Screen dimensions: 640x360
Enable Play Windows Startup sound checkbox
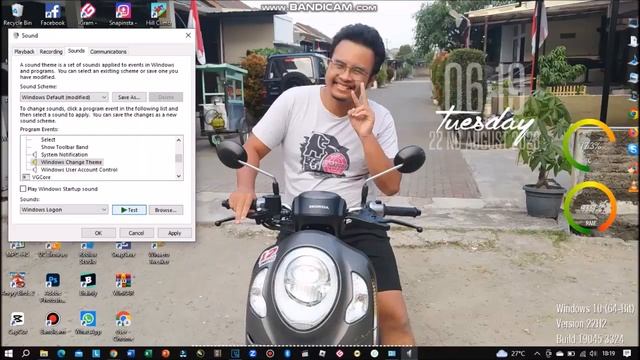(x=23, y=189)
